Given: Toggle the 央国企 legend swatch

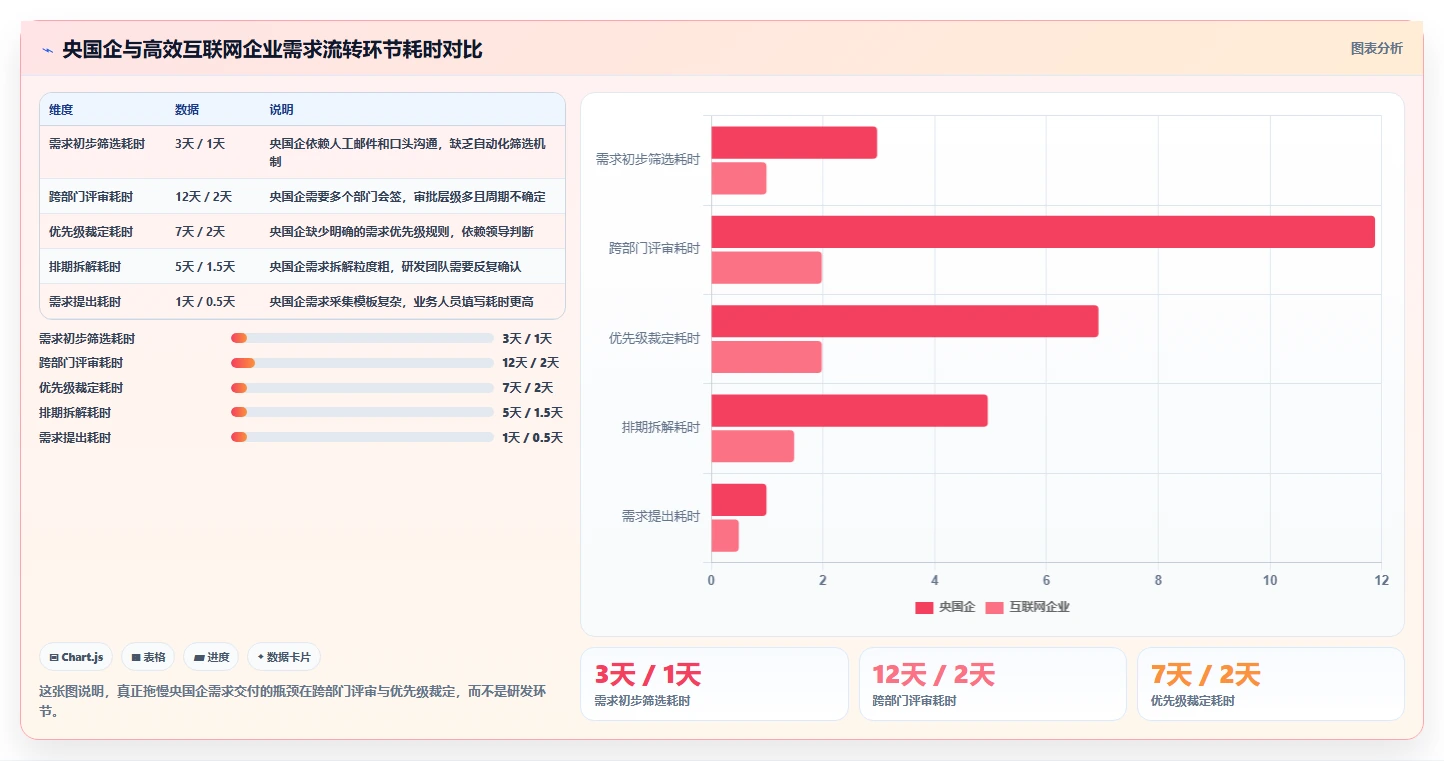Looking at the screenshot, I should (924, 607).
